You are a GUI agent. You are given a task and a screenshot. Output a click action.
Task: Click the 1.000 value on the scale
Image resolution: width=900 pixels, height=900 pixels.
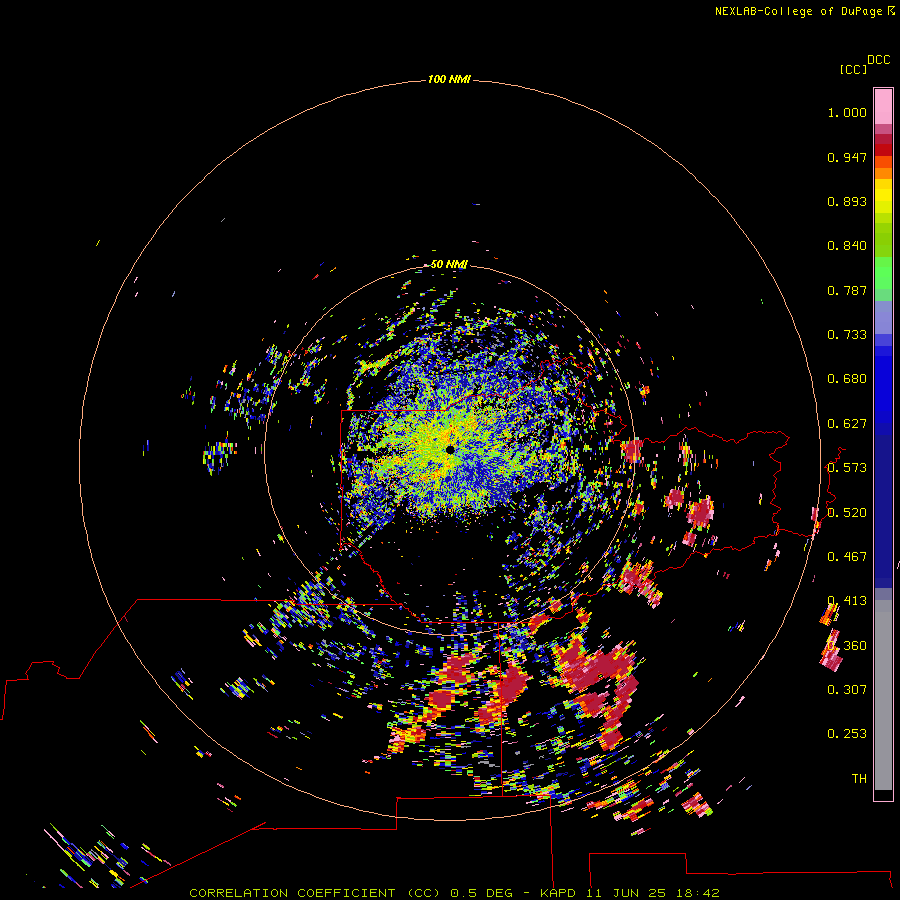[847, 112]
